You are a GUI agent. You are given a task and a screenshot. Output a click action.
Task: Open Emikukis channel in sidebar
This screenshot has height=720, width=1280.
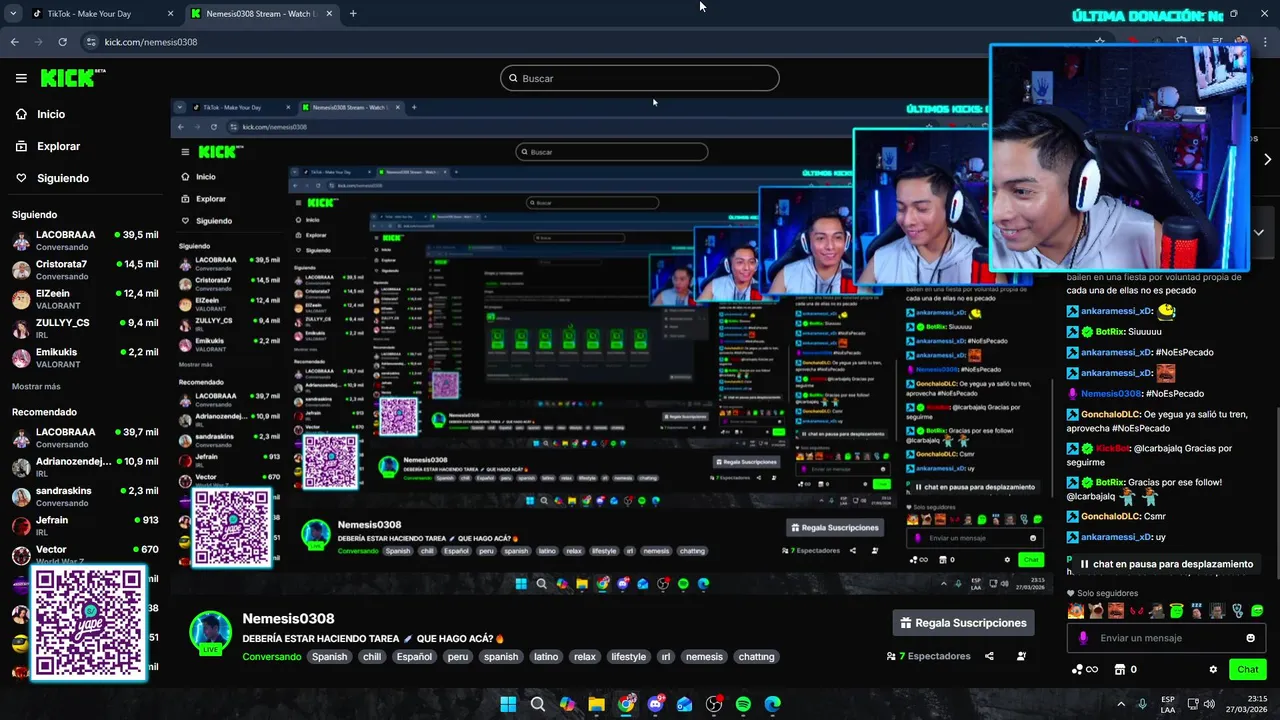[85, 357]
